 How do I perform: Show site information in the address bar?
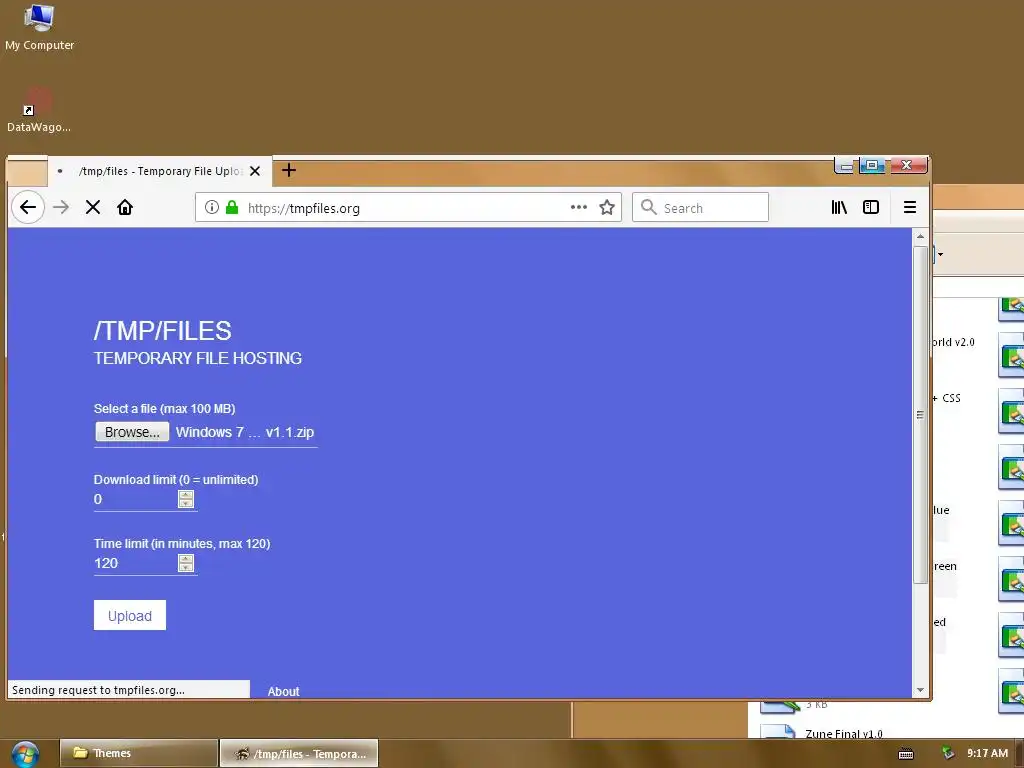point(212,208)
